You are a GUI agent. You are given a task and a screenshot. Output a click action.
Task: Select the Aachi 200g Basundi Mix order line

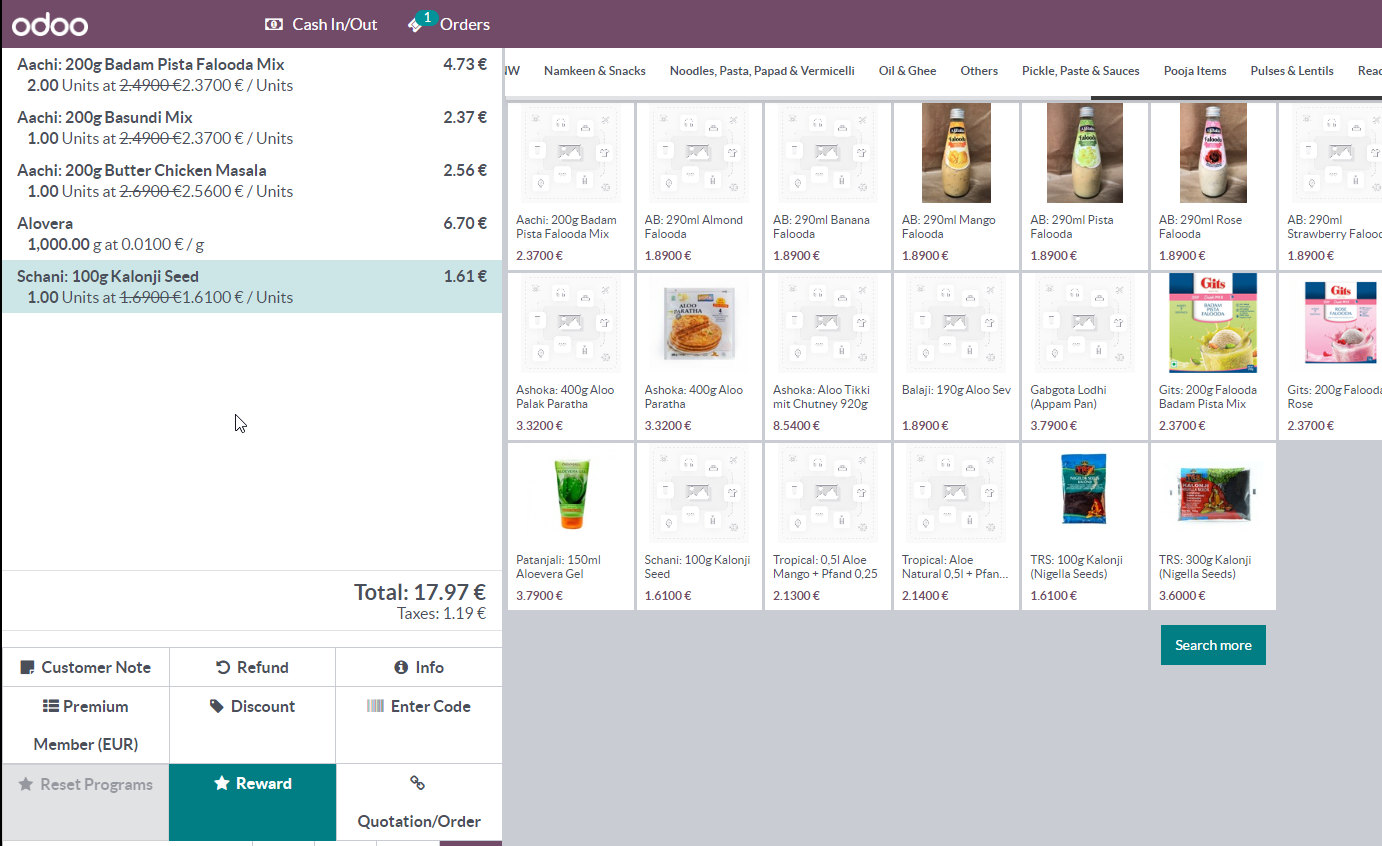(252, 128)
